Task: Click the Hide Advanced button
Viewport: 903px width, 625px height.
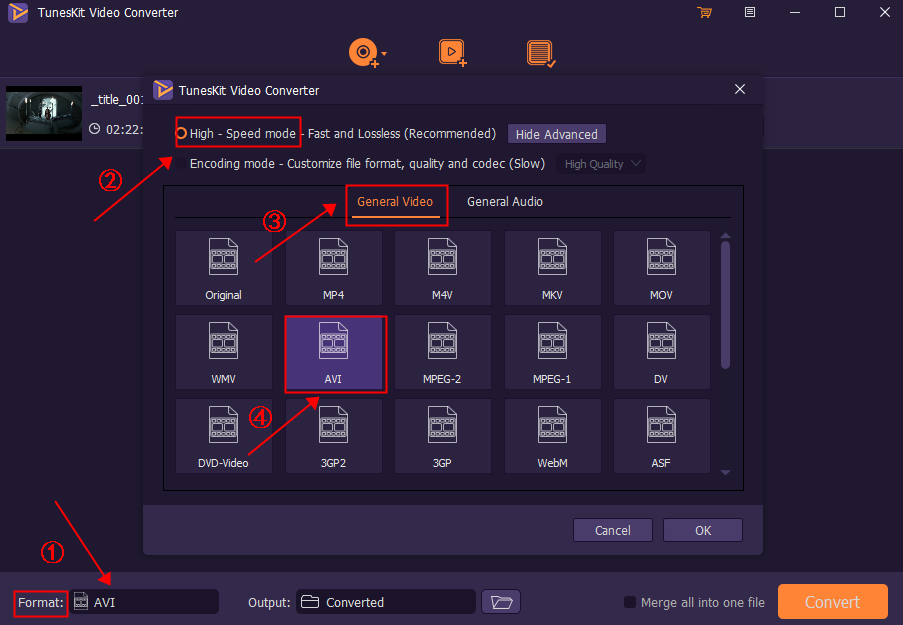Action: pyautogui.click(x=556, y=134)
